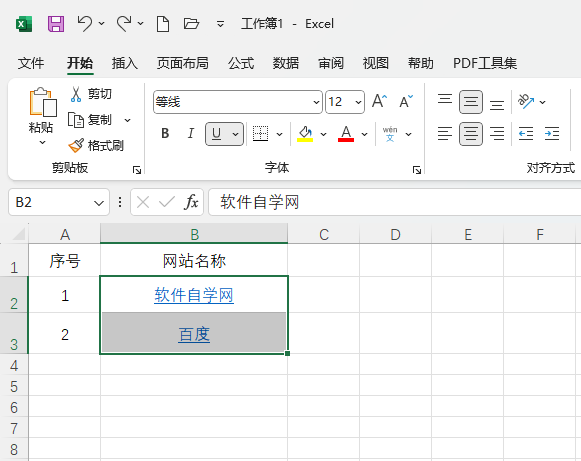Redo the last undone action
Image resolution: width=581 pixels, height=461 pixels.
tap(124, 24)
